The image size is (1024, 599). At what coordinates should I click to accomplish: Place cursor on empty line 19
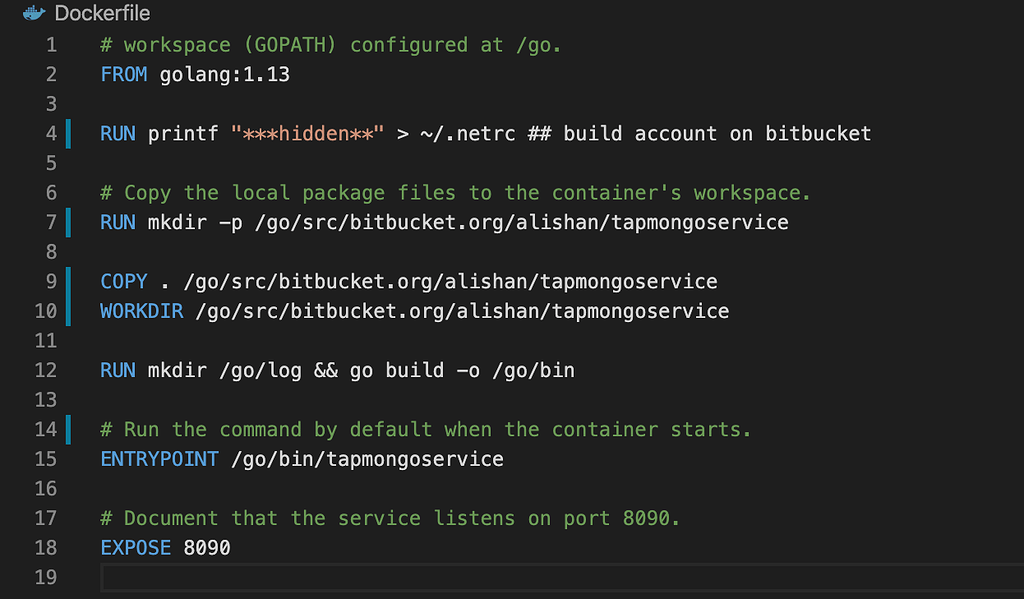point(562,577)
